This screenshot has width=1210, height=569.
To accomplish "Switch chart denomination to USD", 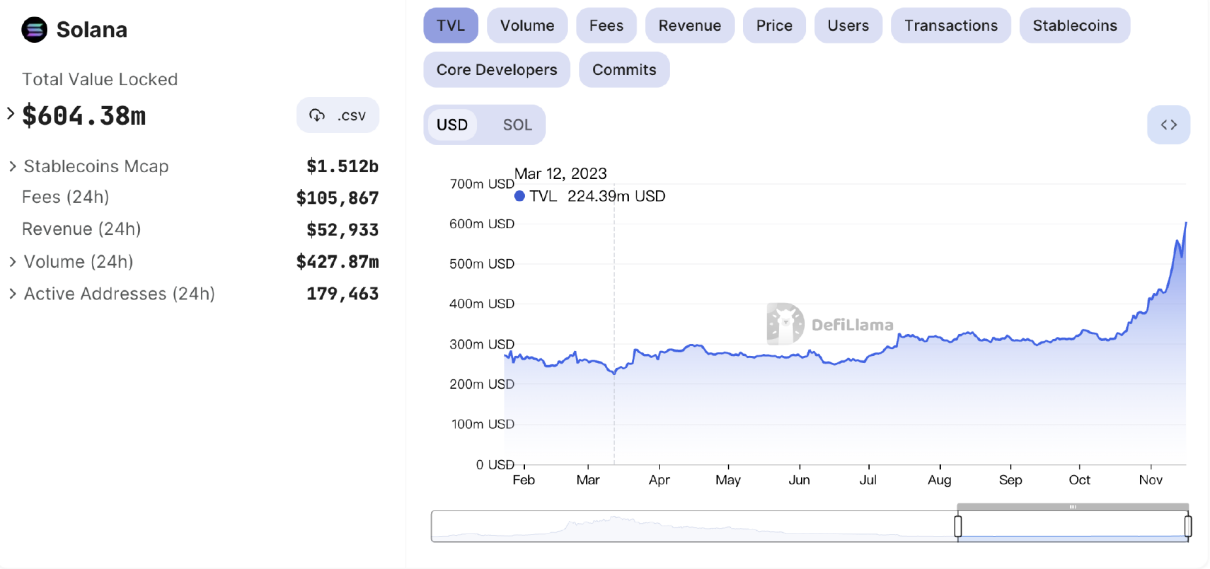I will pos(452,125).
